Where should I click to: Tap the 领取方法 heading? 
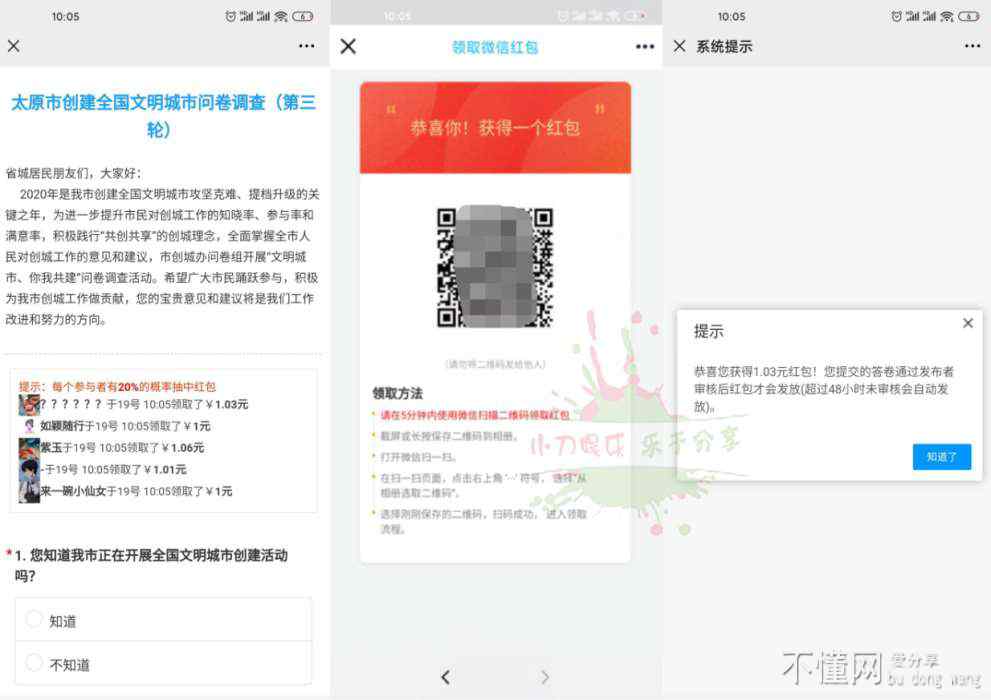(x=398, y=393)
